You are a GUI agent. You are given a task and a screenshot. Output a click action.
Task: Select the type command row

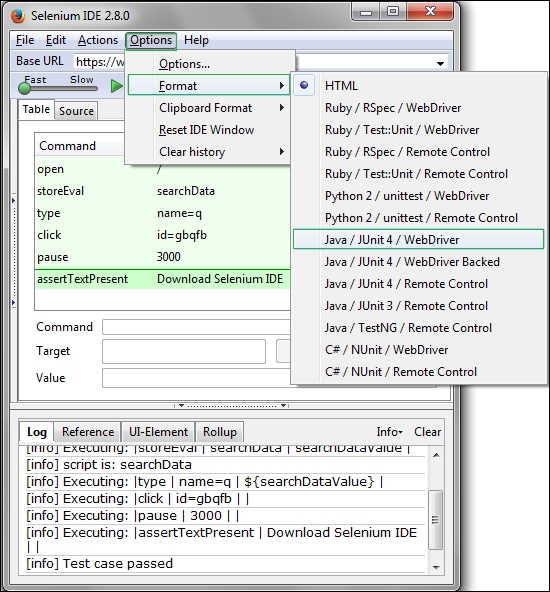tap(162, 213)
